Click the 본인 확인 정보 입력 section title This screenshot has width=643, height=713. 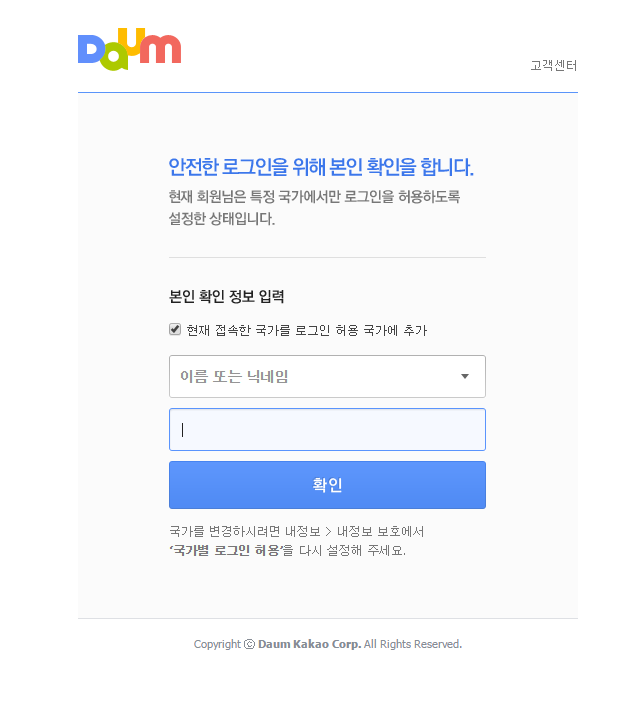(x=226, y=296)
